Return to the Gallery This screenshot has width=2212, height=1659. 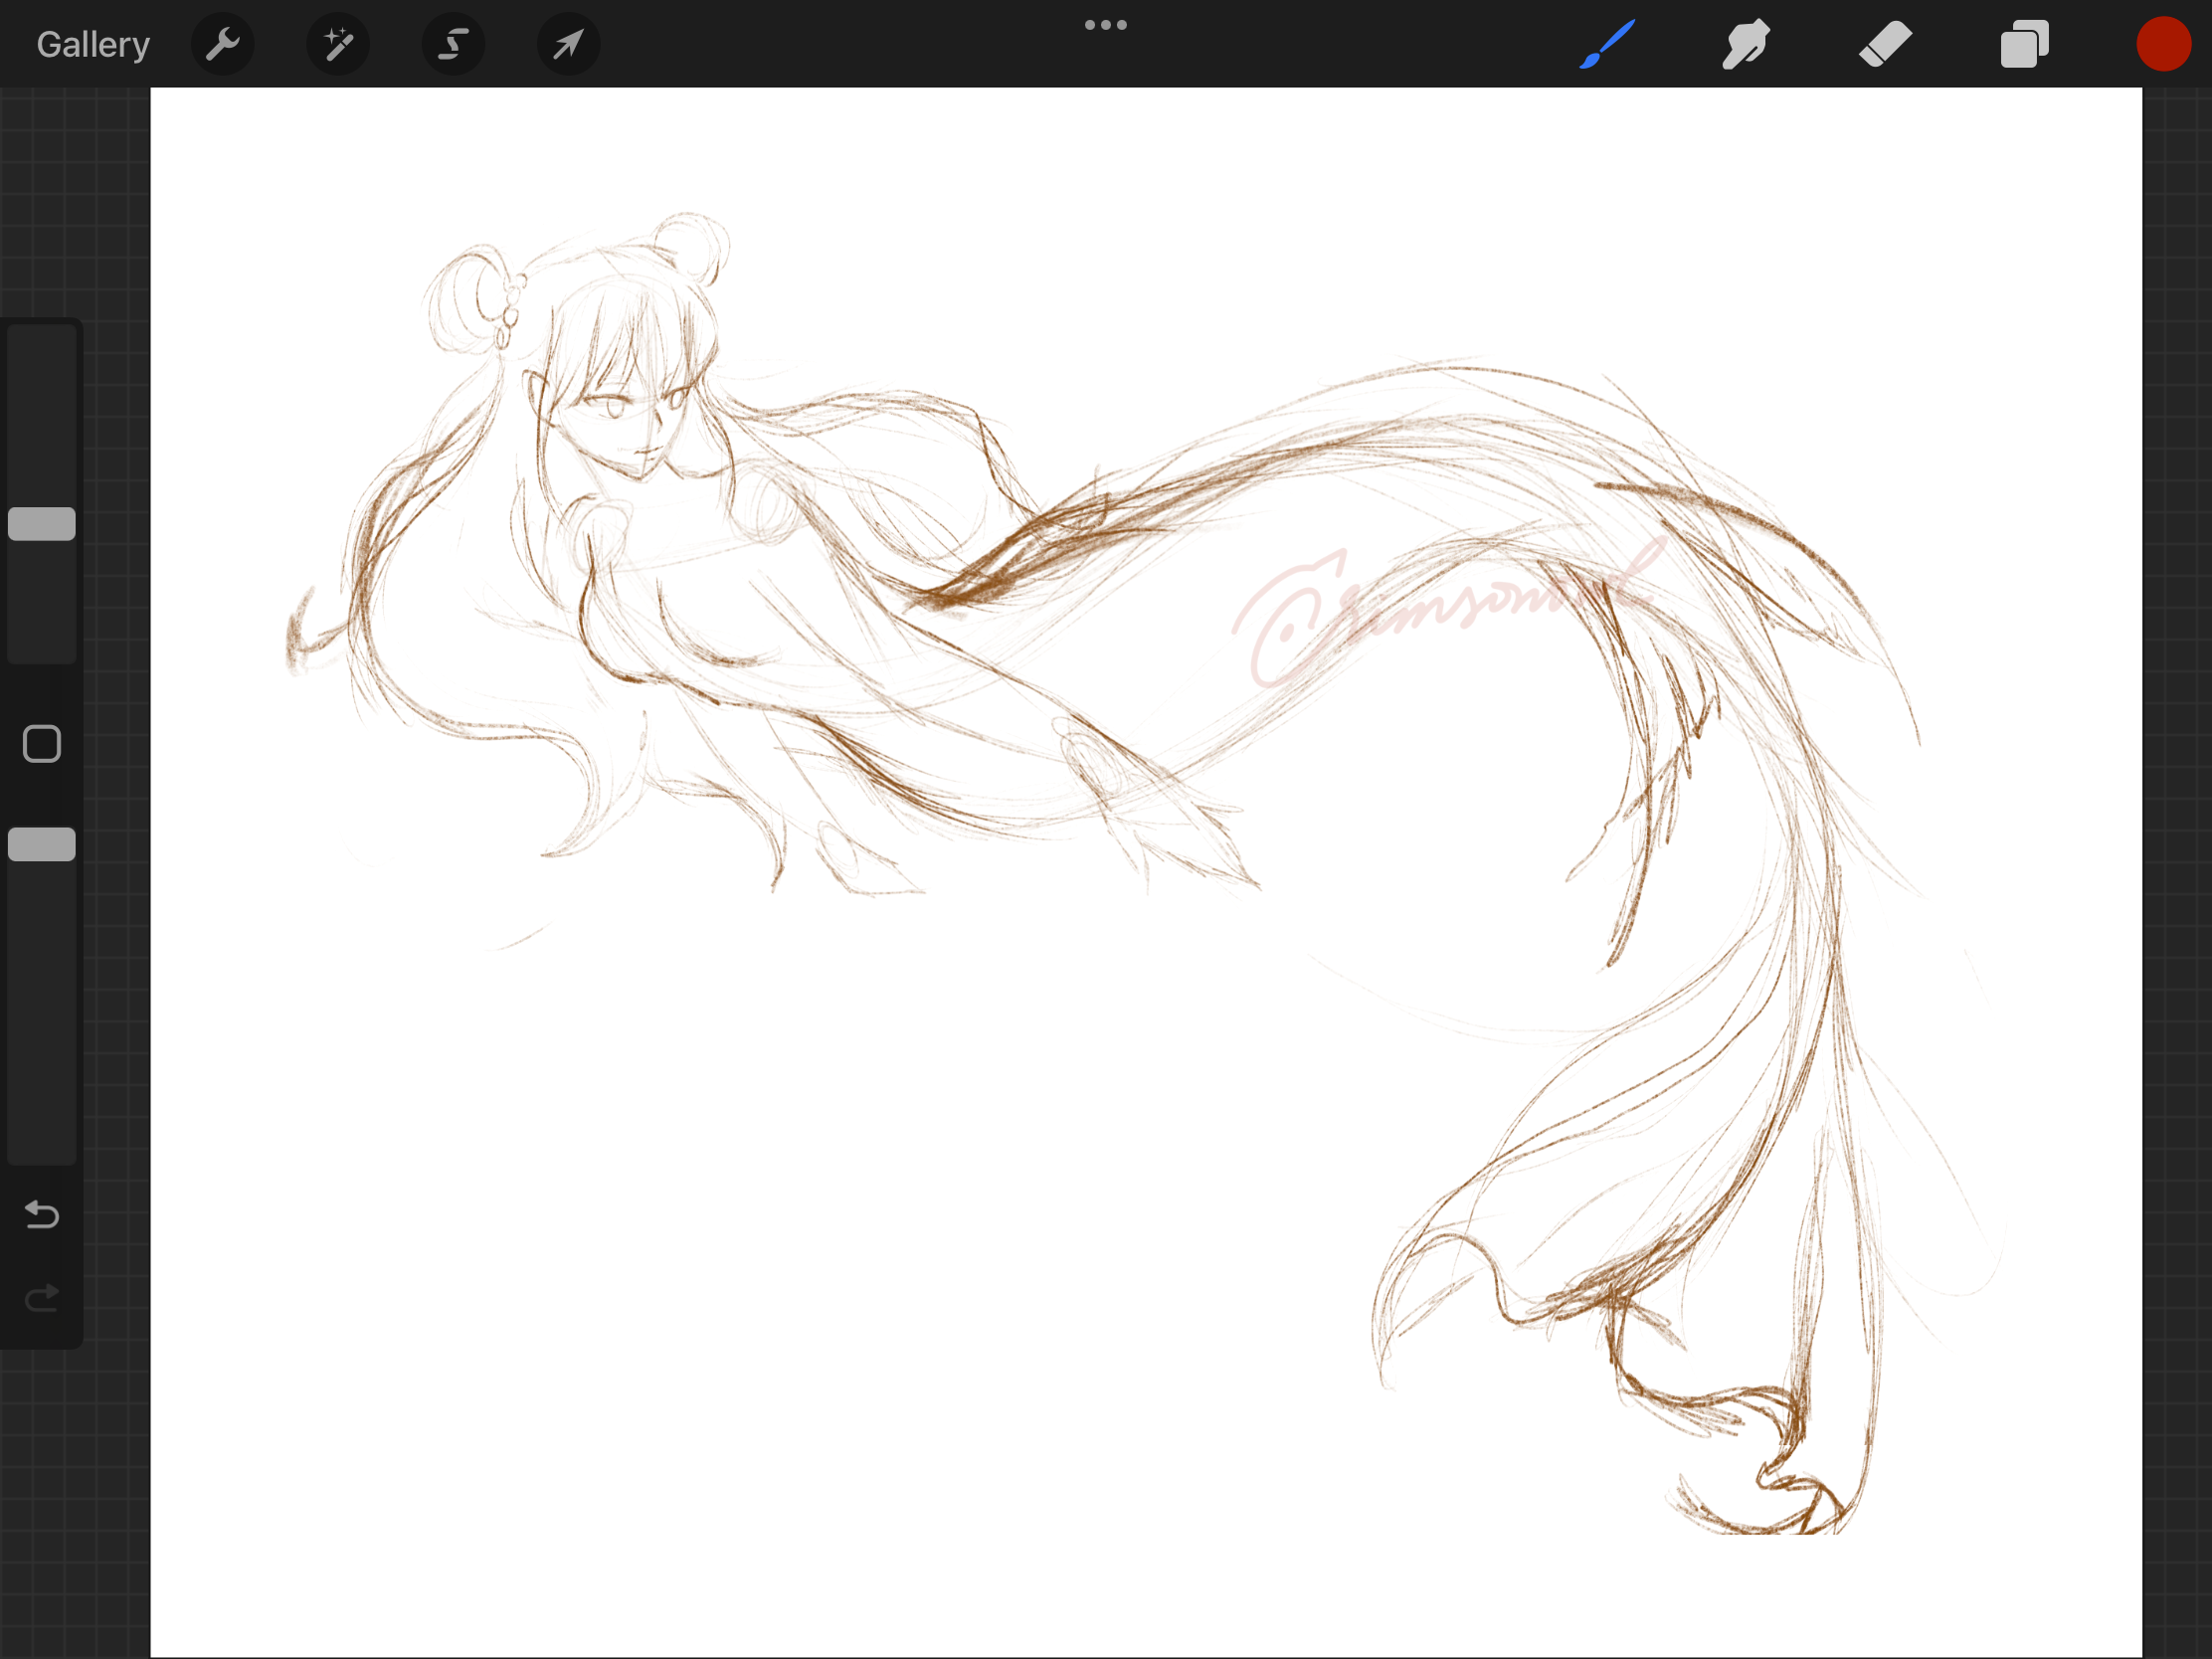click(93, 45)
